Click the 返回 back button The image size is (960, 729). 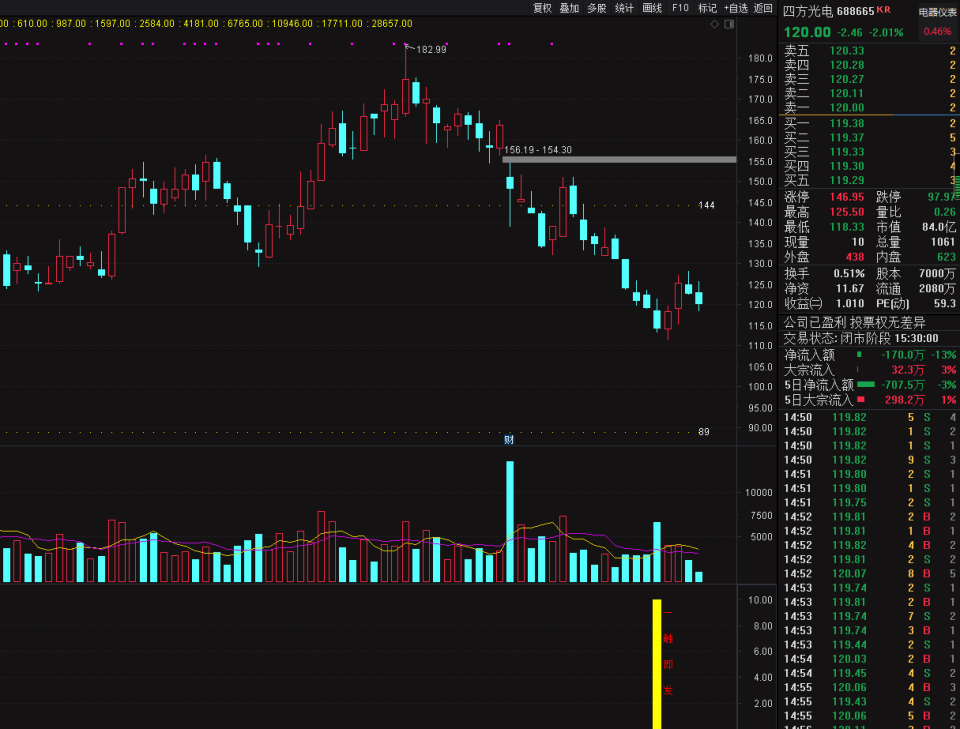(x=762, y=8)
